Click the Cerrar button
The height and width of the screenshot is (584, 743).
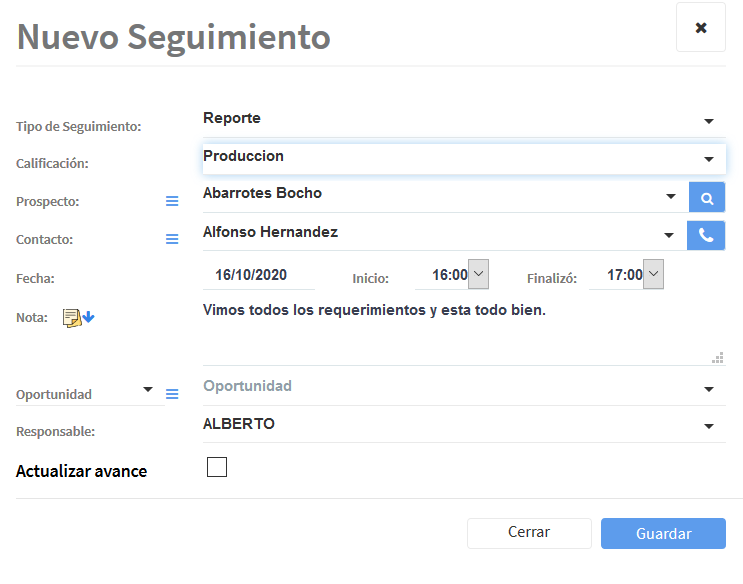528,533
